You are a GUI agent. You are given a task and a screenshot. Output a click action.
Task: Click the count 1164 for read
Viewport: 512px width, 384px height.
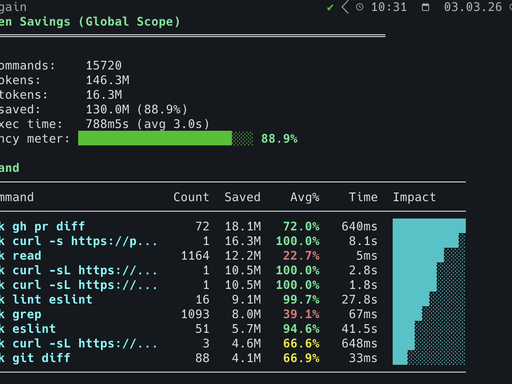tap(195, 256)
